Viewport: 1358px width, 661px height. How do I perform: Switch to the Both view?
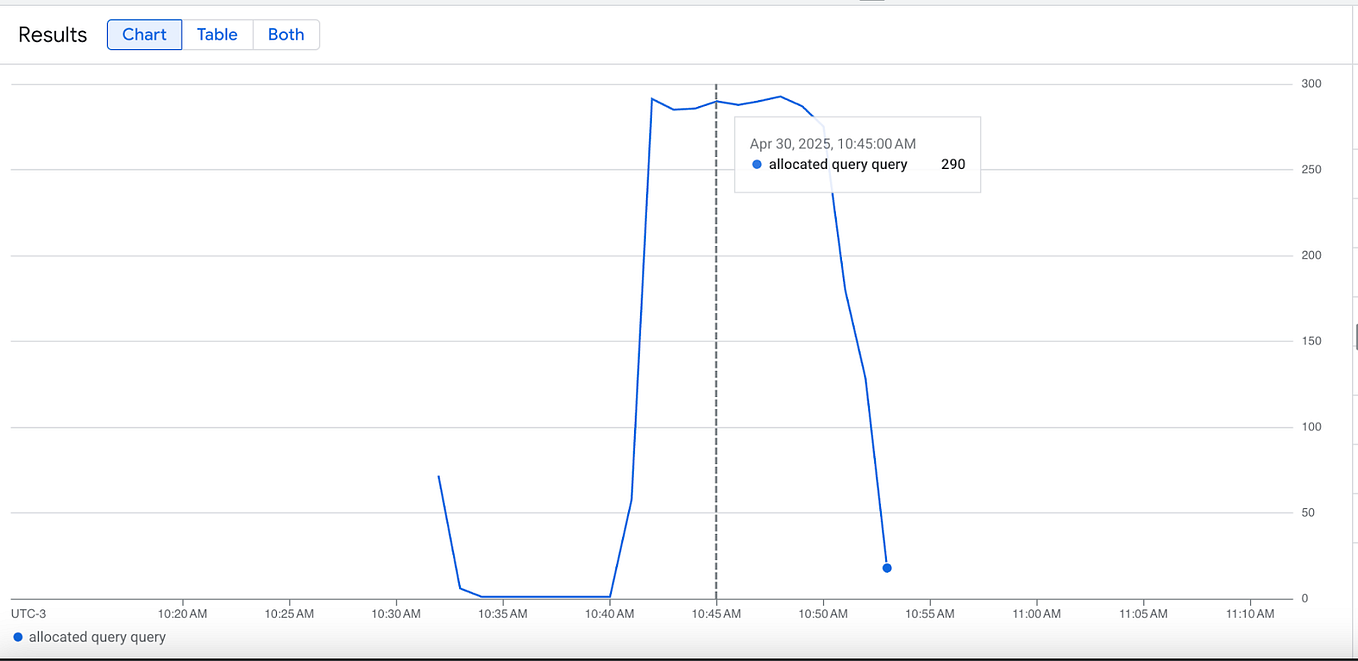coord(286,34)
